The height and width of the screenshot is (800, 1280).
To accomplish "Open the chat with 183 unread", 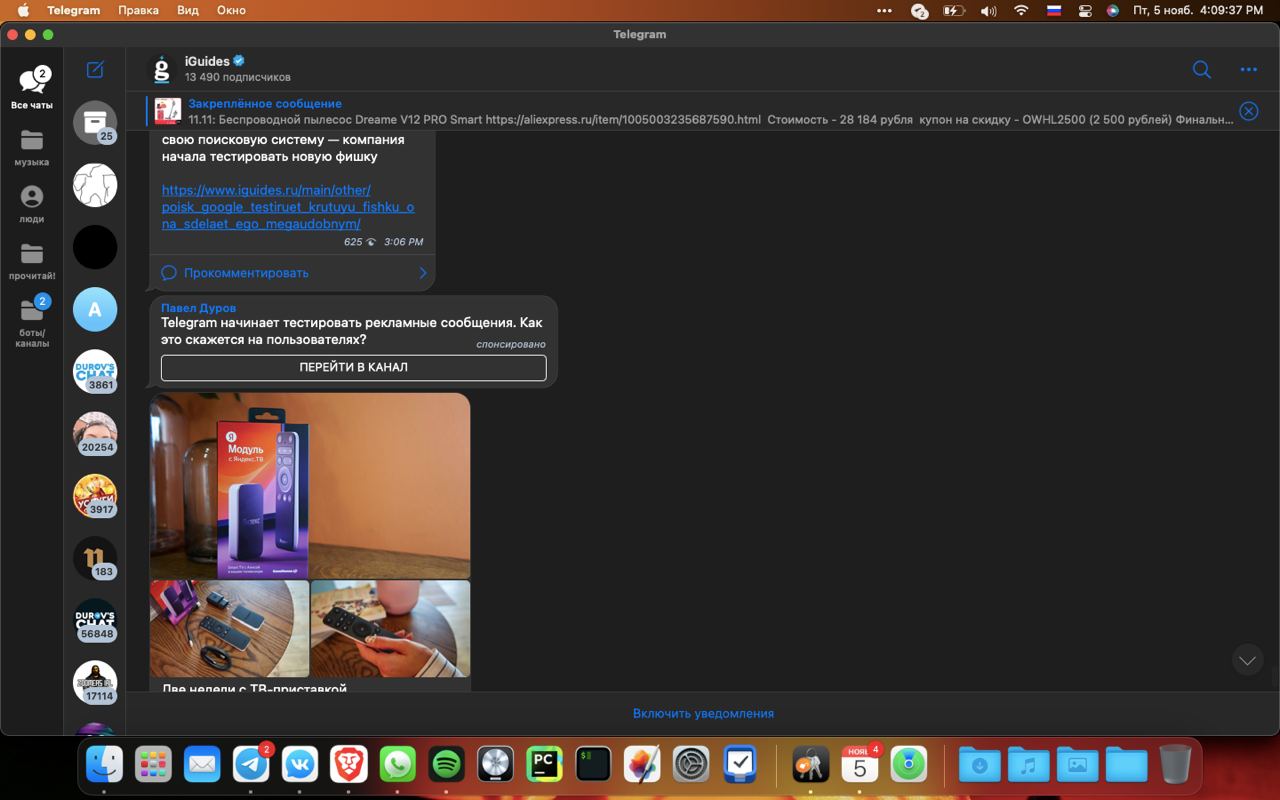I will (95, 558).
